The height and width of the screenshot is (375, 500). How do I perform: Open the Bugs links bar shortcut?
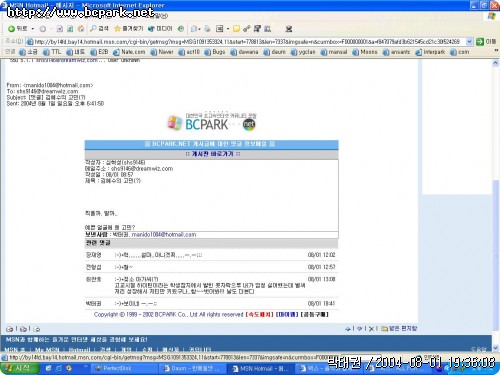[215, 52]
